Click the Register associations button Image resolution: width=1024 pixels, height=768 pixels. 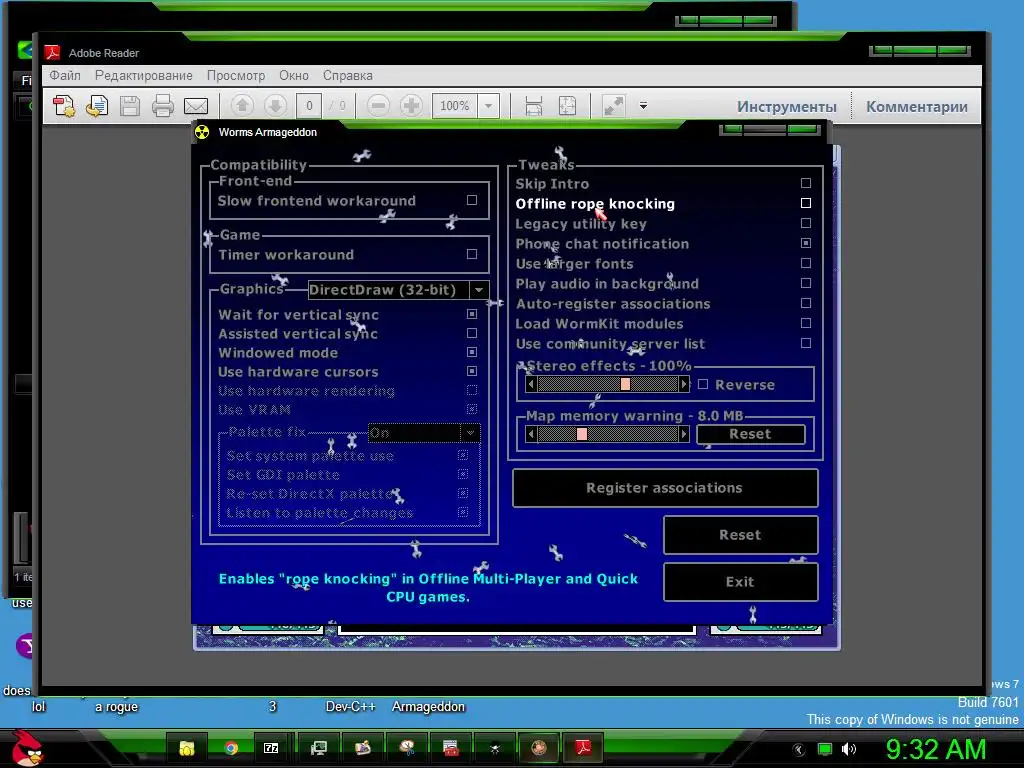(x=665, y=488)
